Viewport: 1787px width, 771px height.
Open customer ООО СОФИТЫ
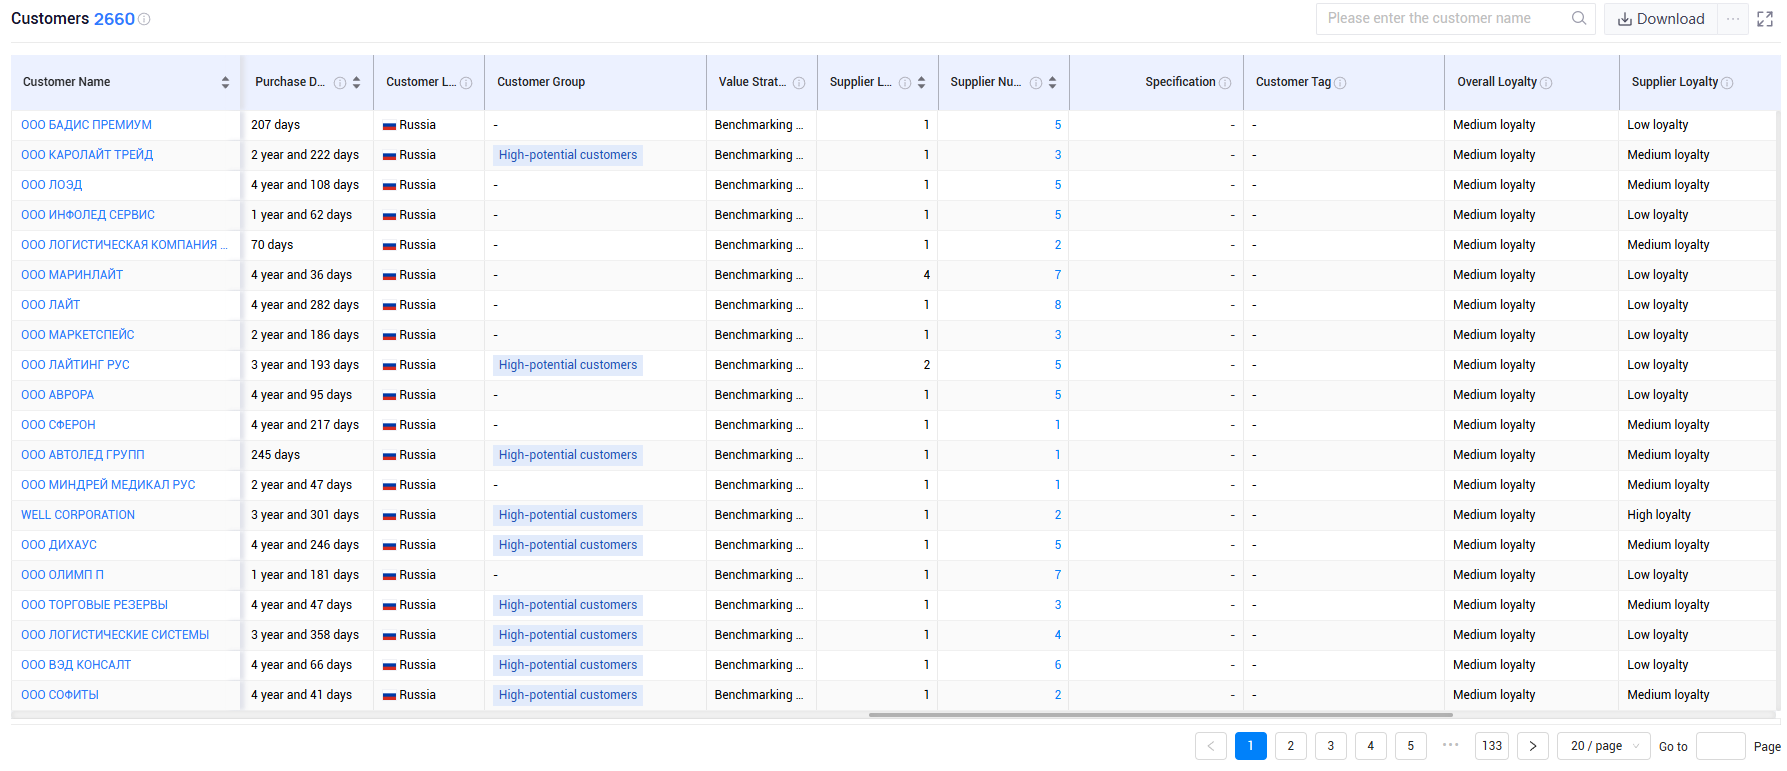(x=60, y=695)
